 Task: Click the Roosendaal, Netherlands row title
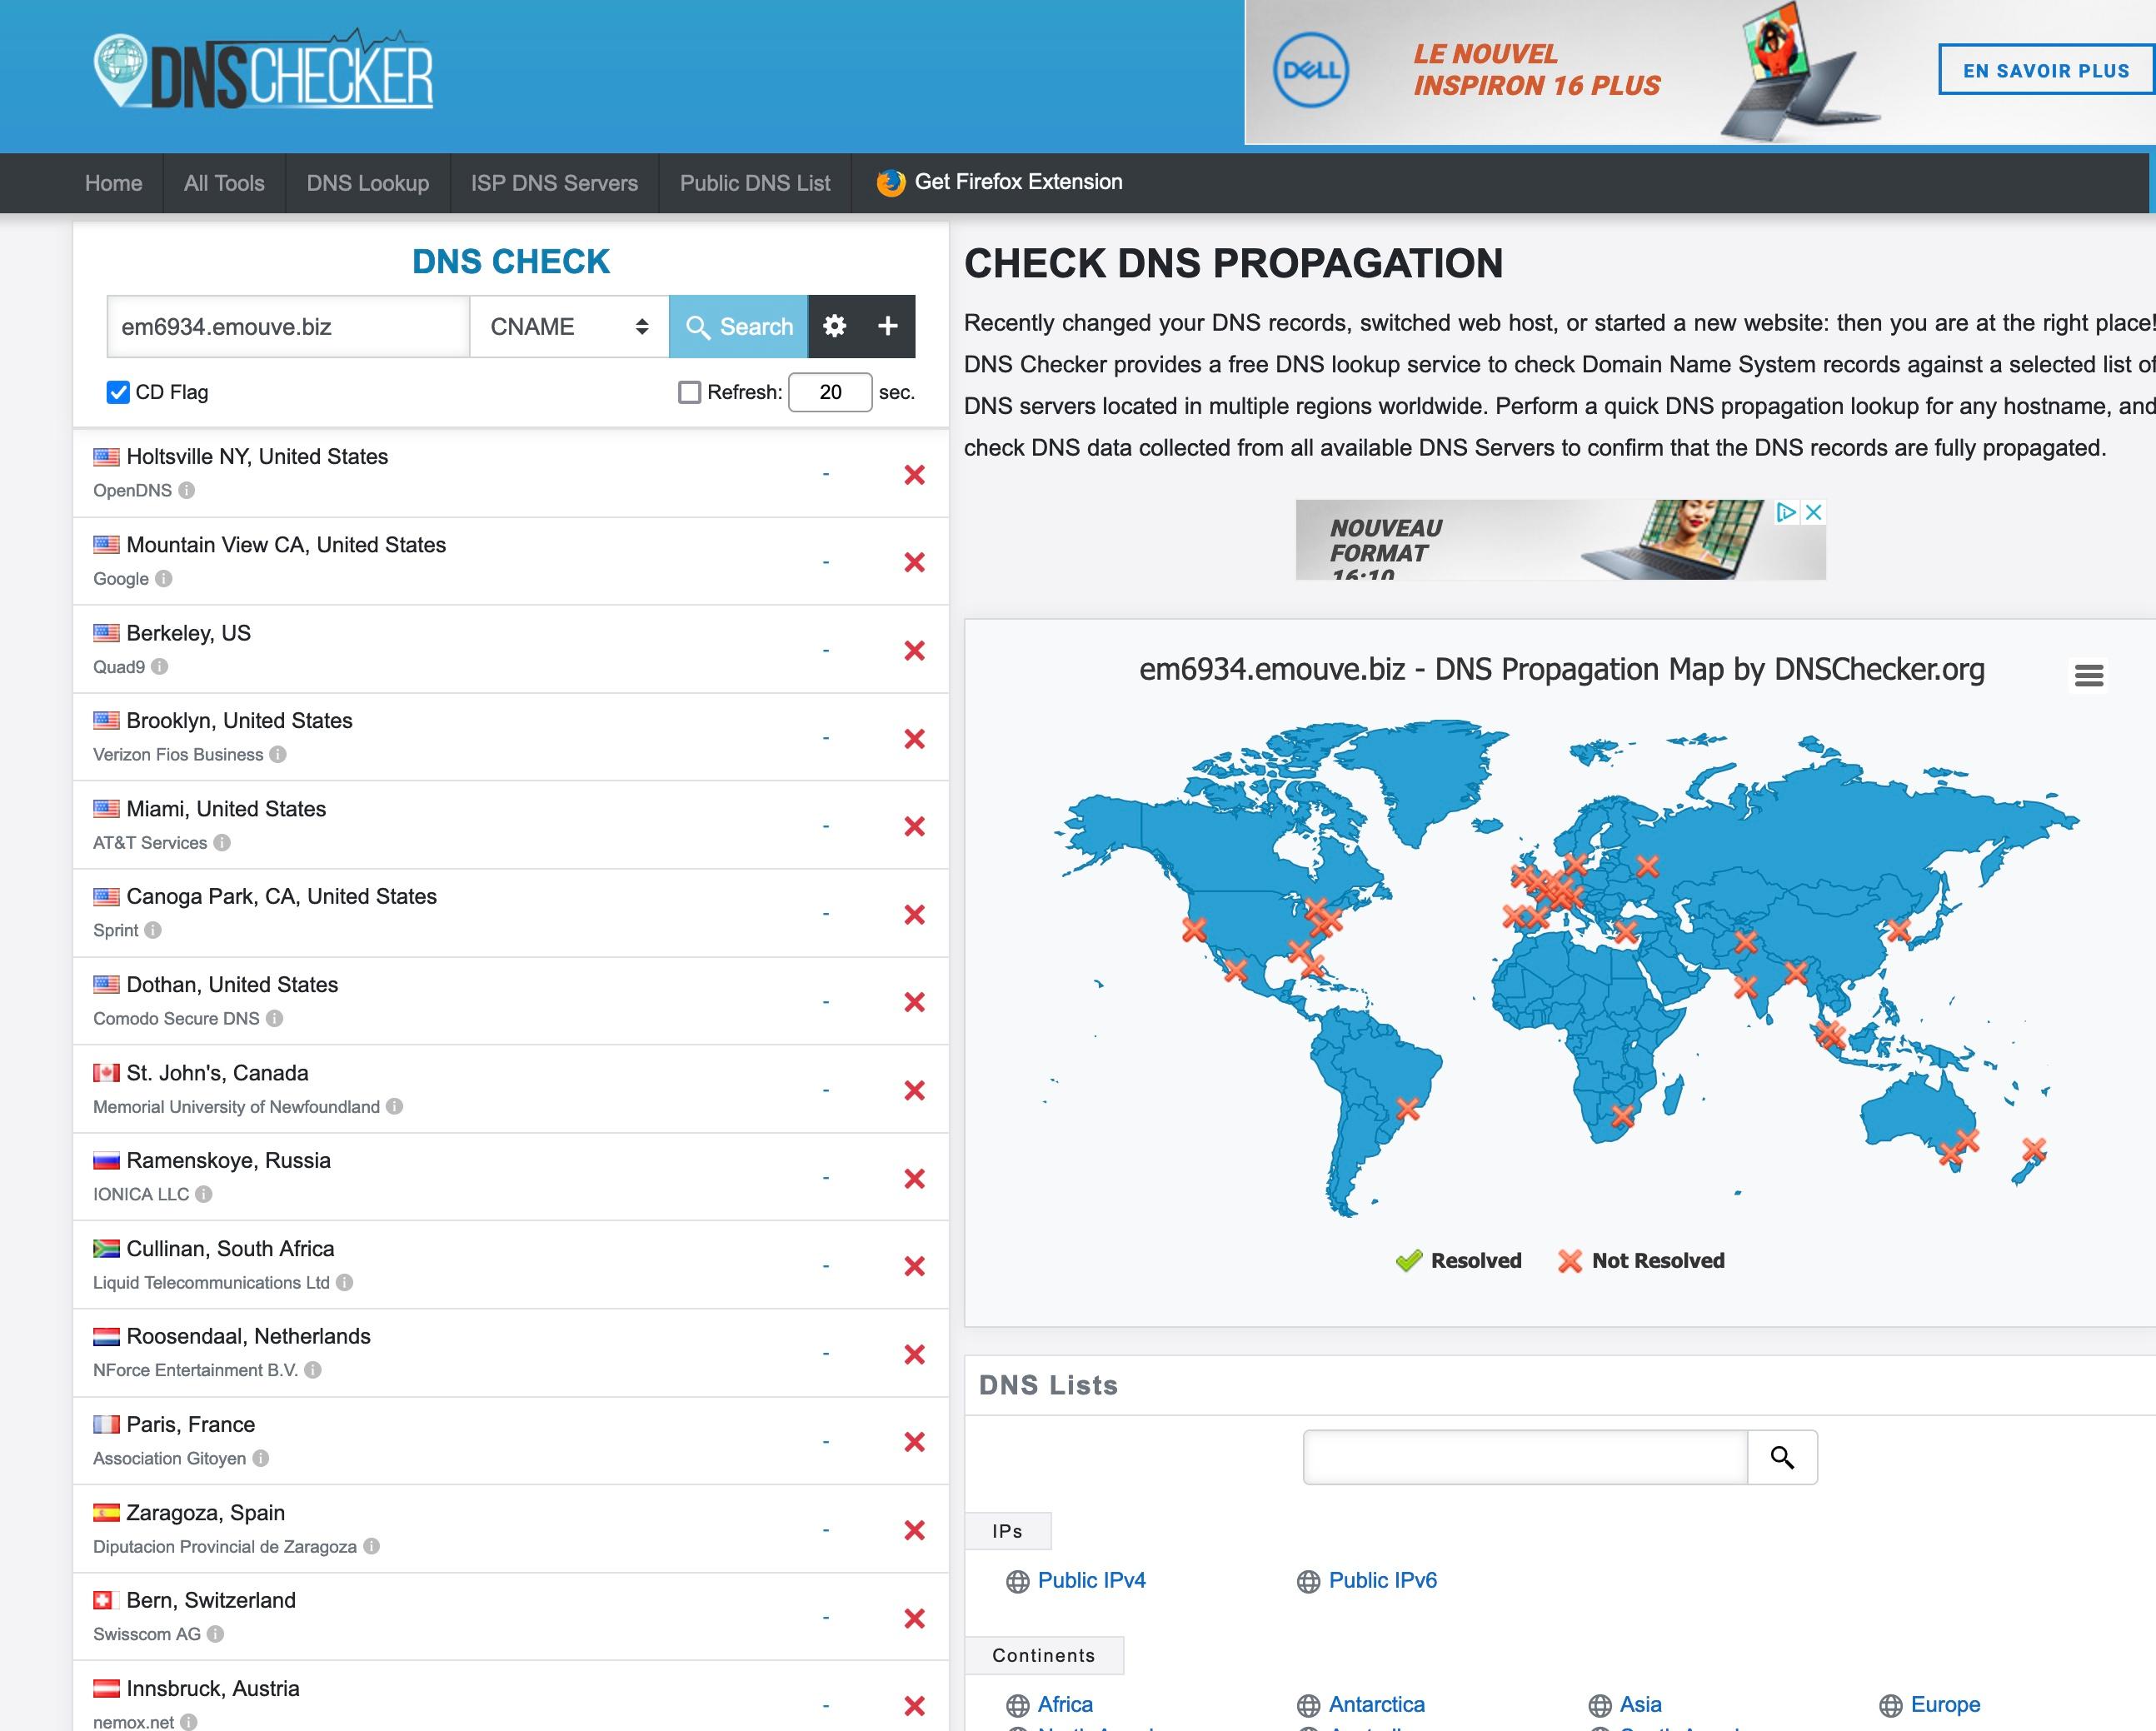[x=248, y=1336]
